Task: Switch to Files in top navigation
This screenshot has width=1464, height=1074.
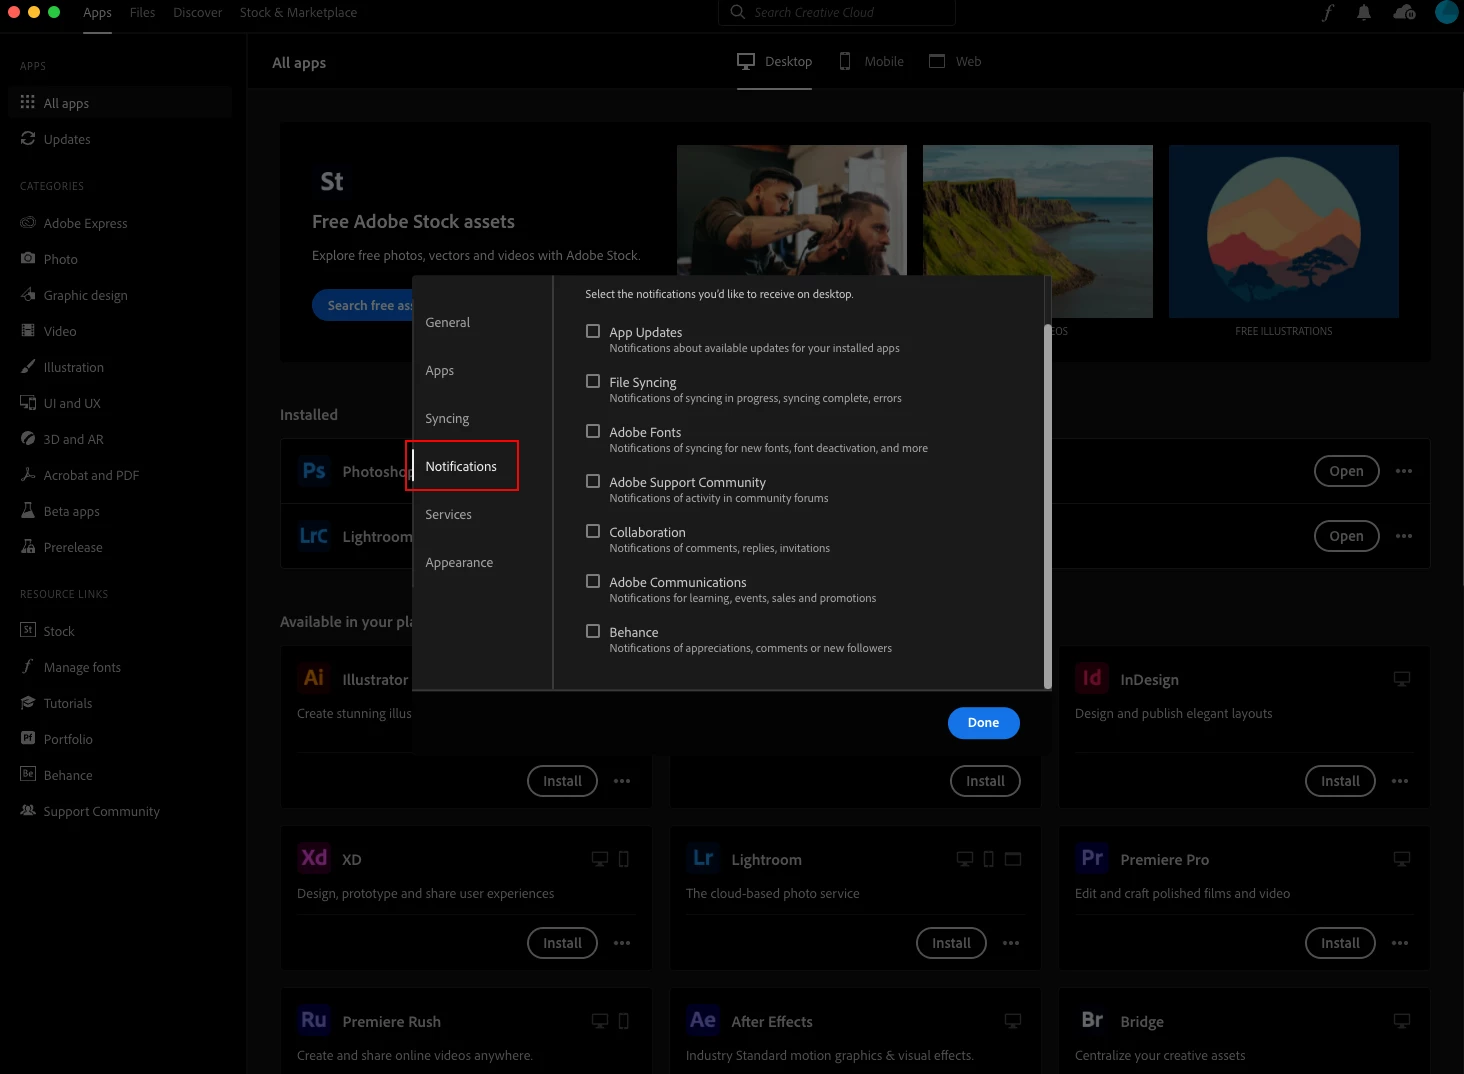Action: (x=142, y=12)
